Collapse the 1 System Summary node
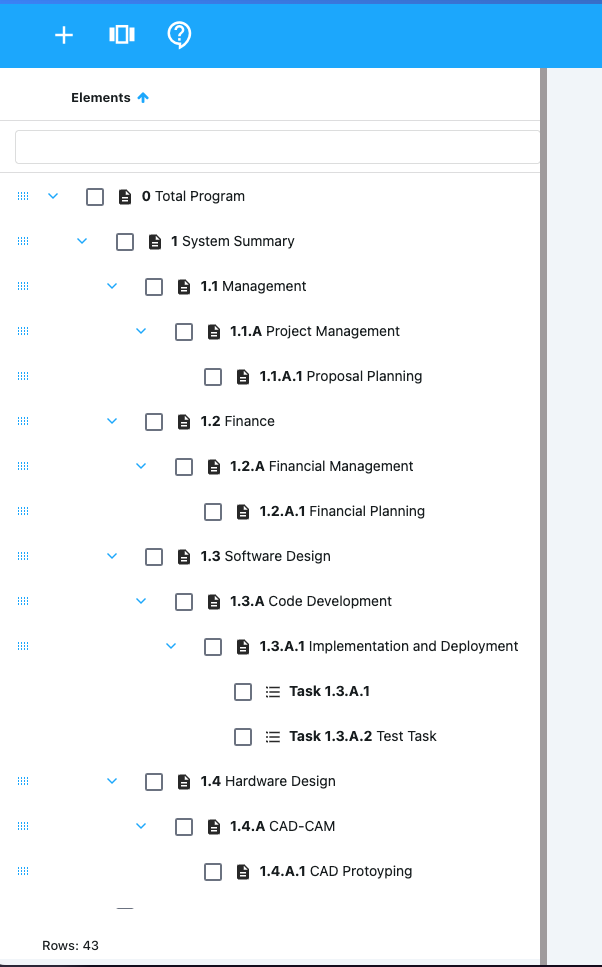This screenshot has height=967, width=602. pos(82,241)
